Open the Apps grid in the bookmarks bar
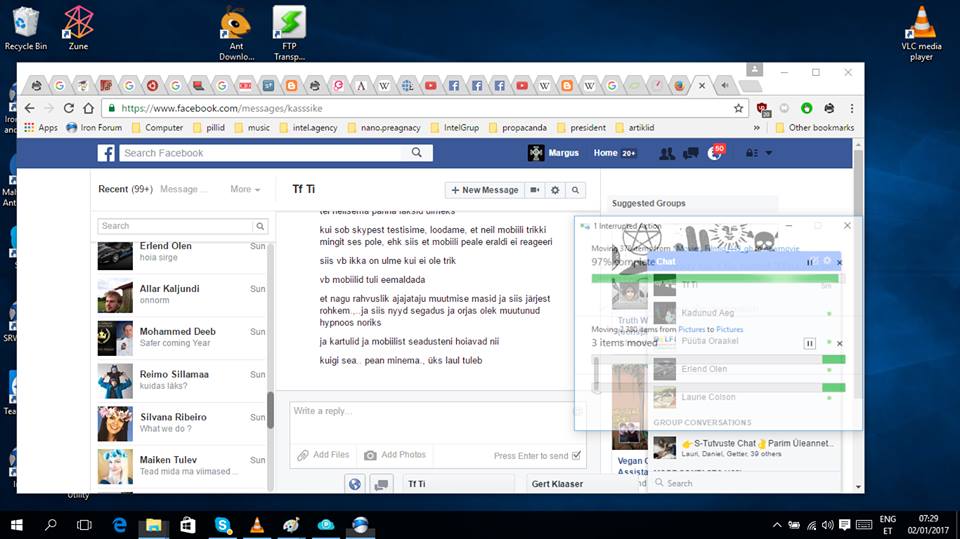 40,127
